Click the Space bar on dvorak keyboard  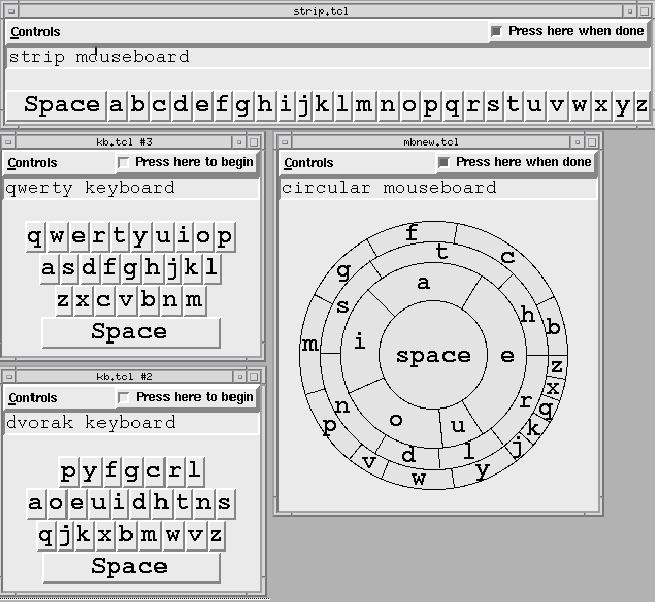pos(130,567)
